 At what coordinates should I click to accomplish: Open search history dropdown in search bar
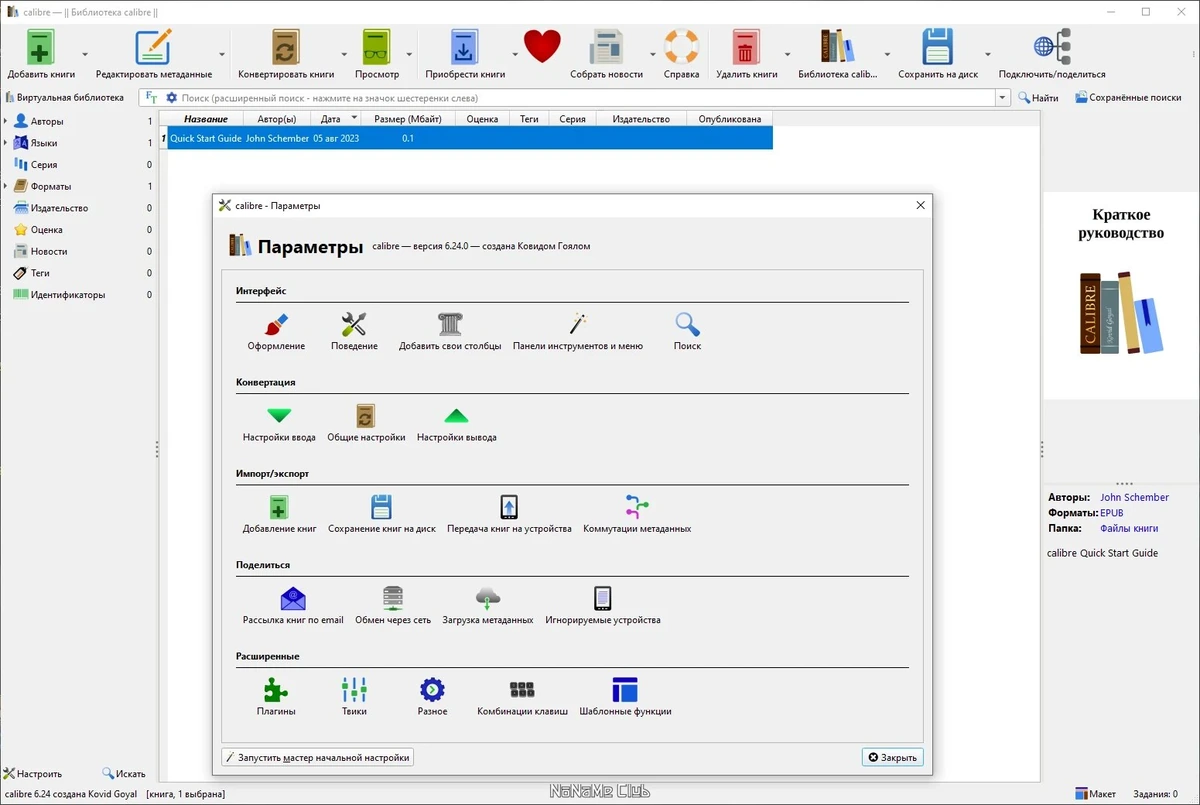click(1002, 98)
